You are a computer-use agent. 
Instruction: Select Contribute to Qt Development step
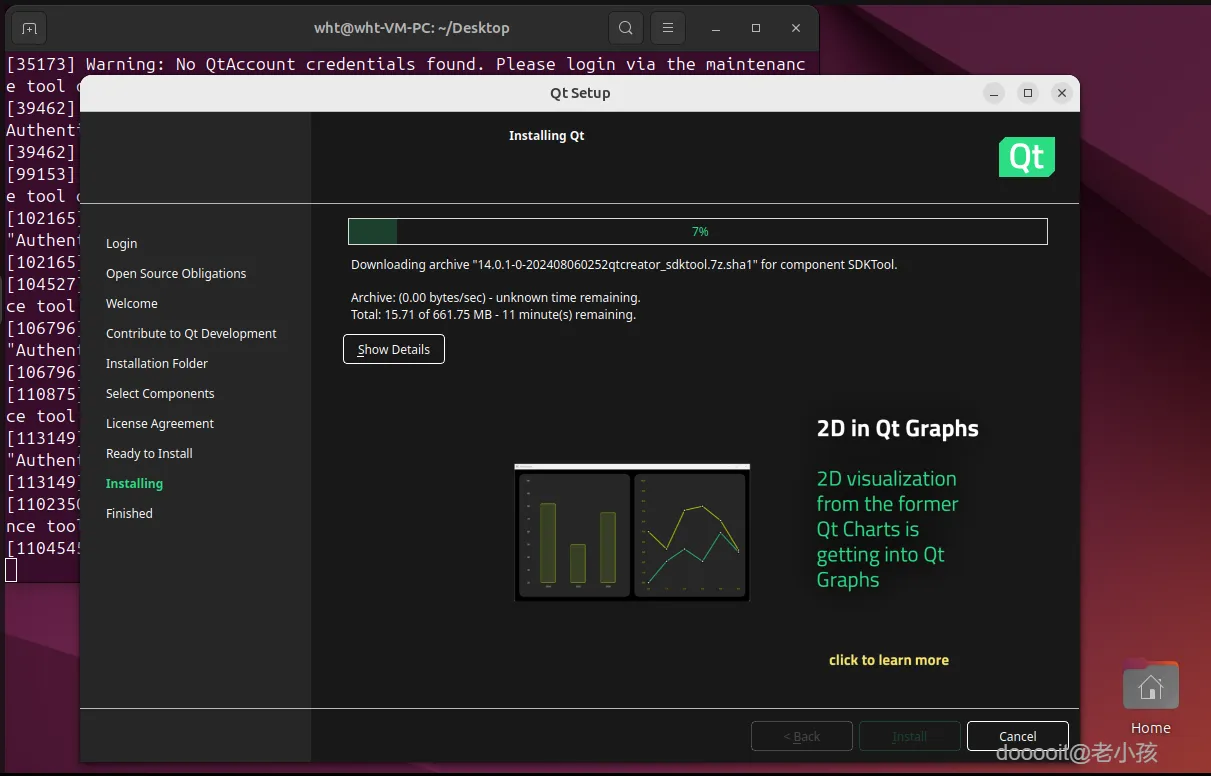pyautogui.click(x=191, y=333)
